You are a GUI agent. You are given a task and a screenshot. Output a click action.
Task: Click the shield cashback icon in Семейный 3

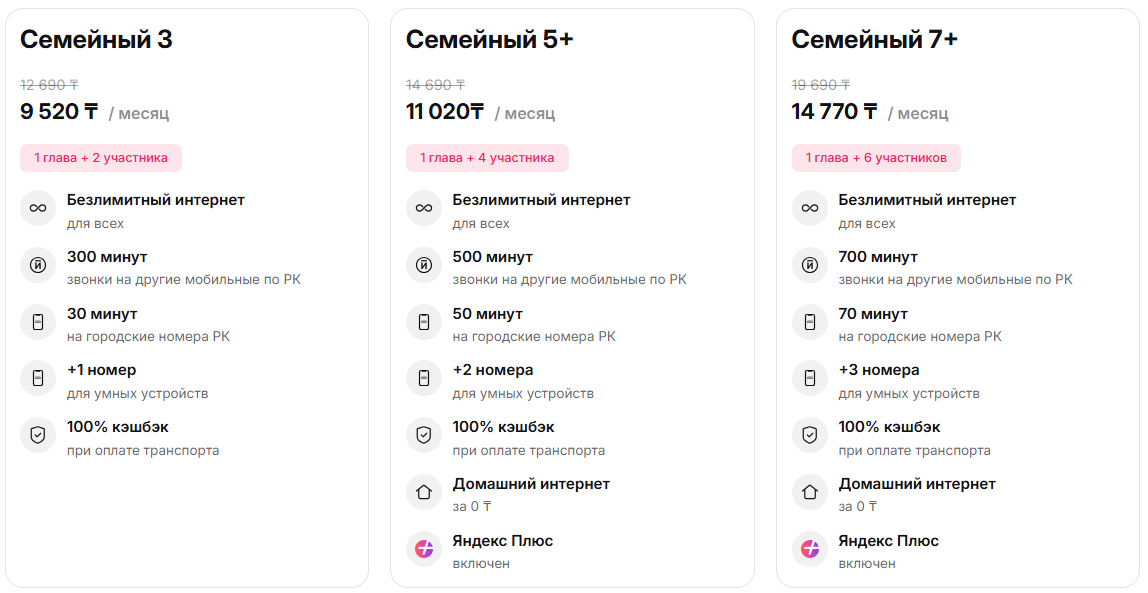tap(38, 435)
